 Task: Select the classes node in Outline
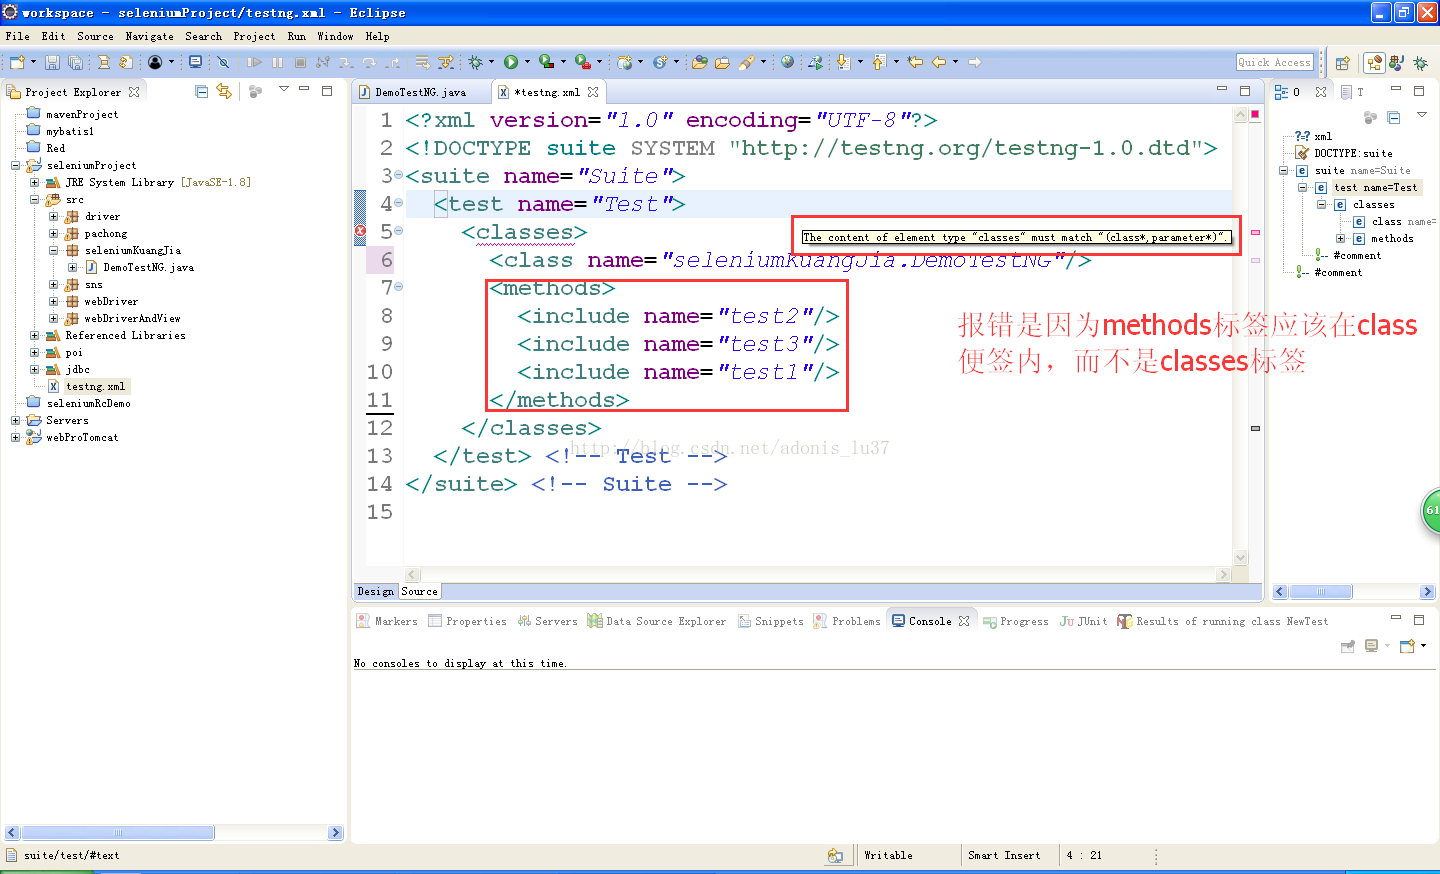1373,205
